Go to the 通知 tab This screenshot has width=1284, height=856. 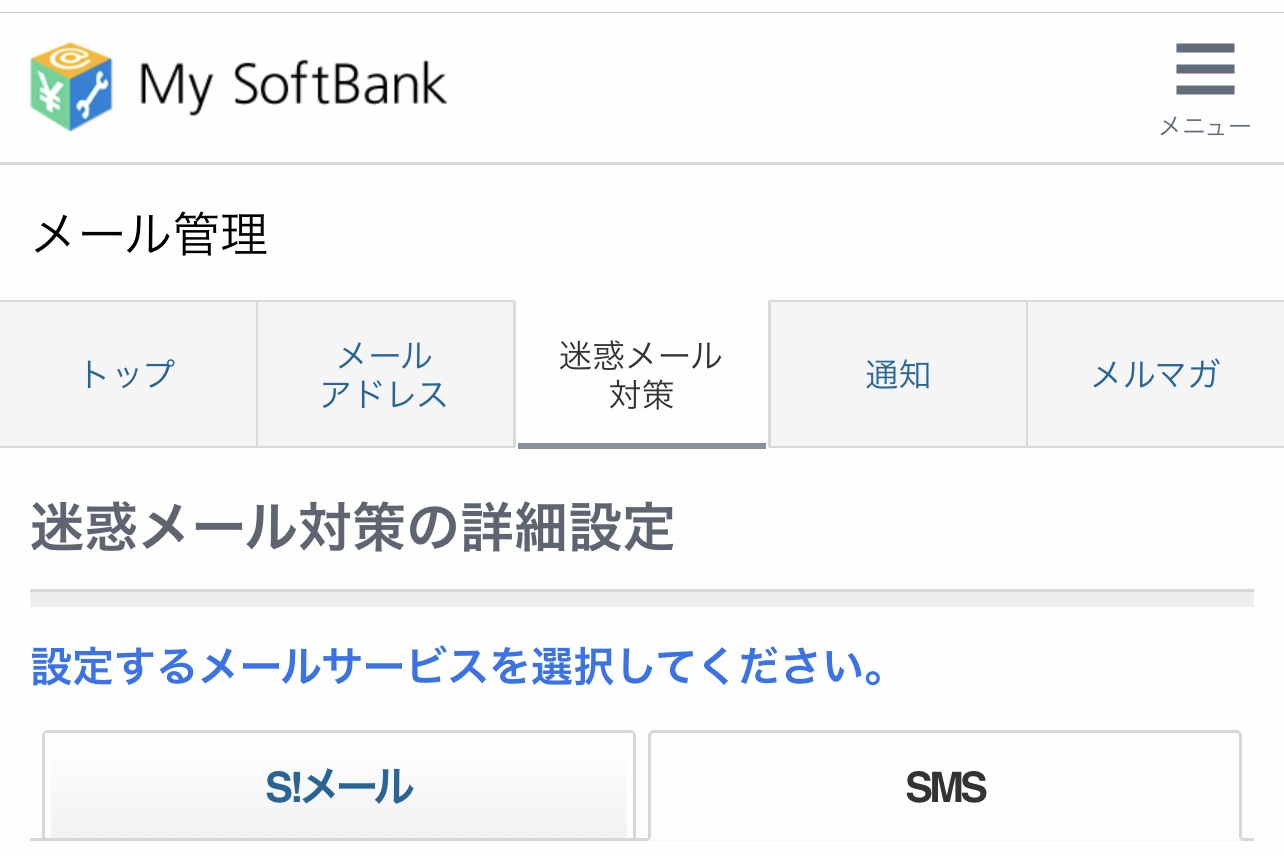click(x=898, y=374)
